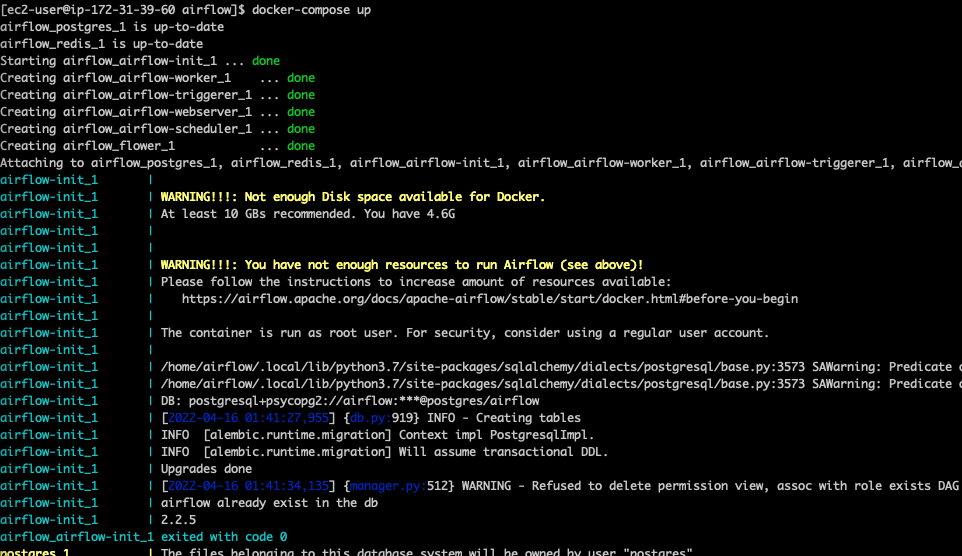Click 'Creating airflow_flower_1' text
Screen dimensions: 962x556
tap(88, 146)
